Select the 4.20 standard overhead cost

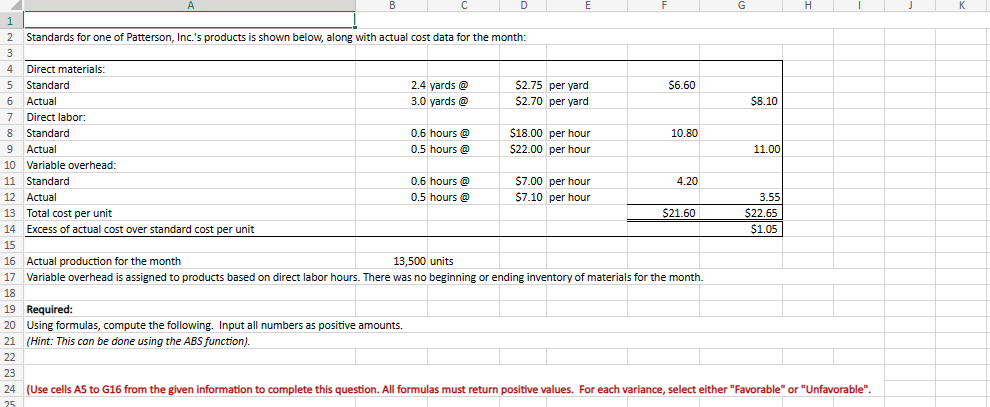[x=664, y=181]
